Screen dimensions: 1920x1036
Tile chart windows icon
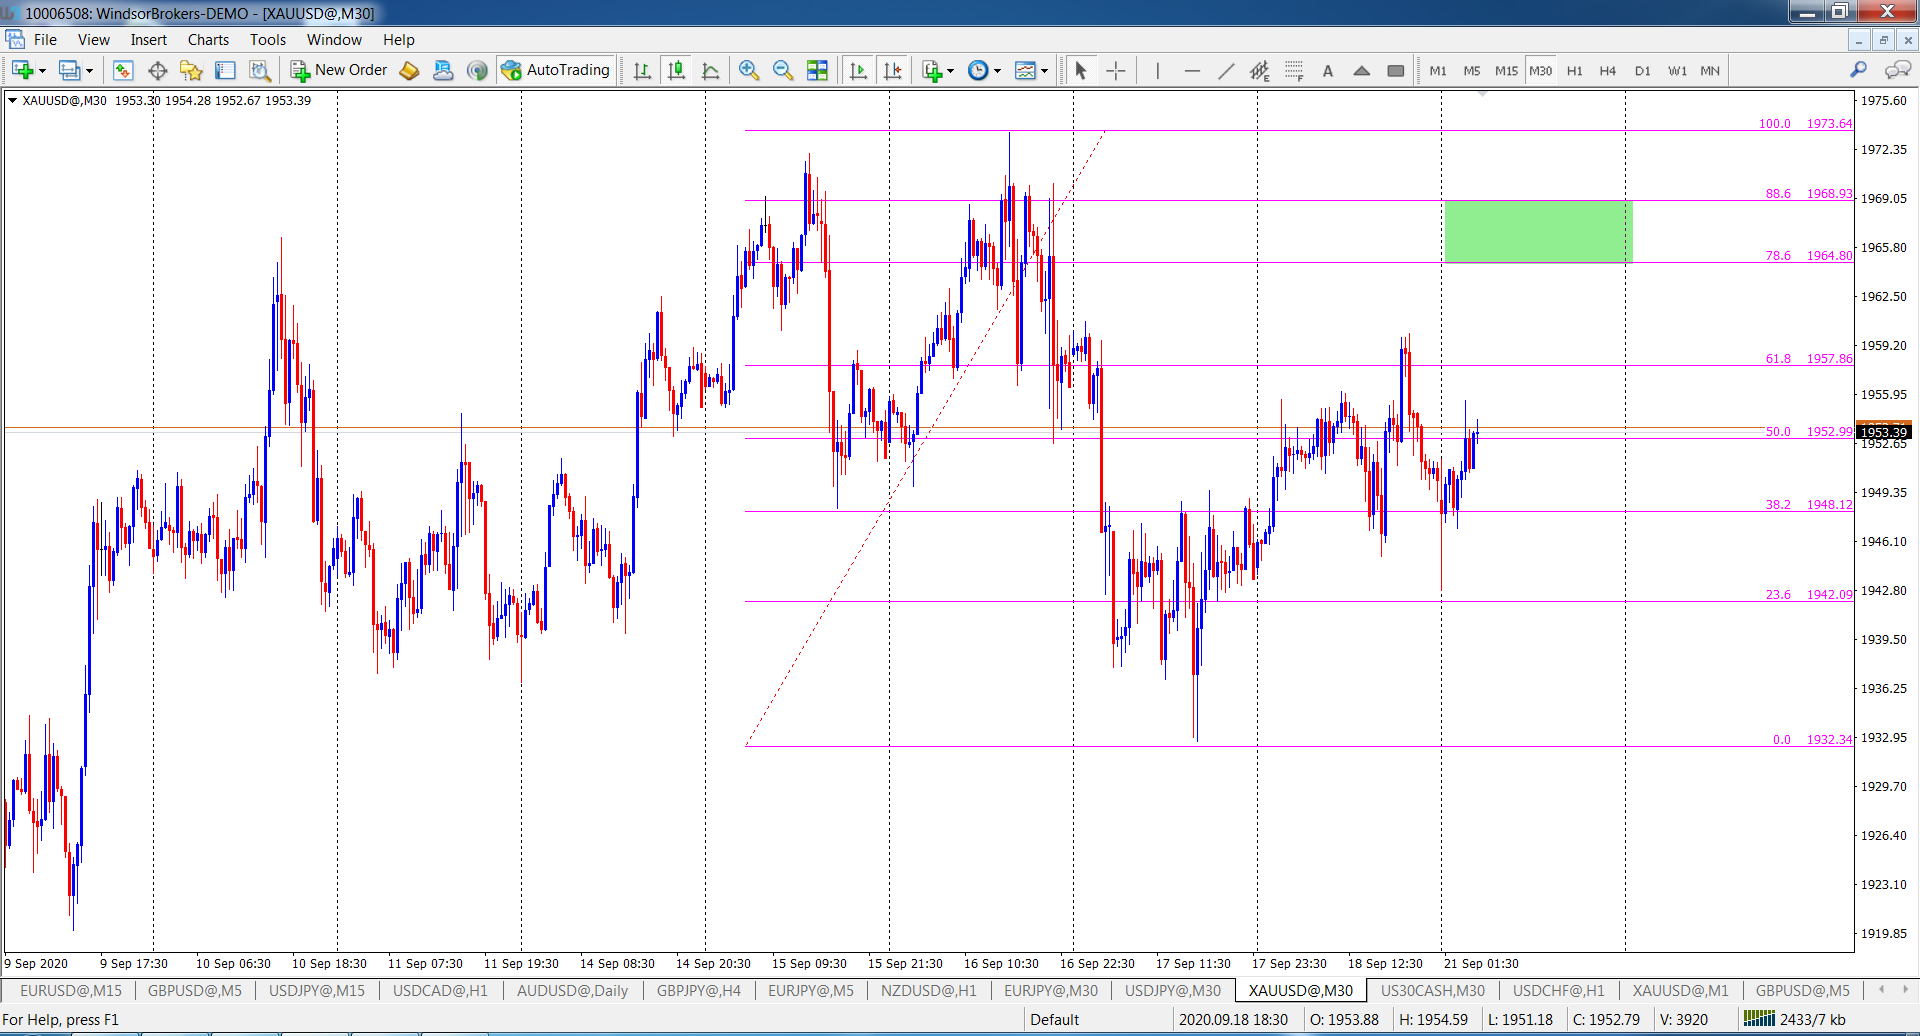click(x=817, y=70)
